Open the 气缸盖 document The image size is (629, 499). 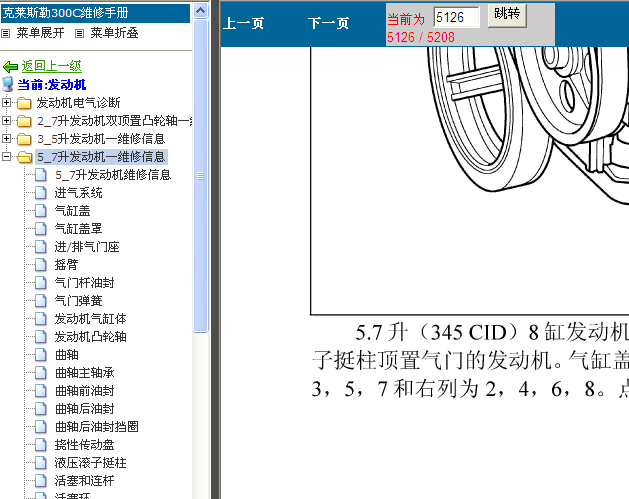click(73, 211)
